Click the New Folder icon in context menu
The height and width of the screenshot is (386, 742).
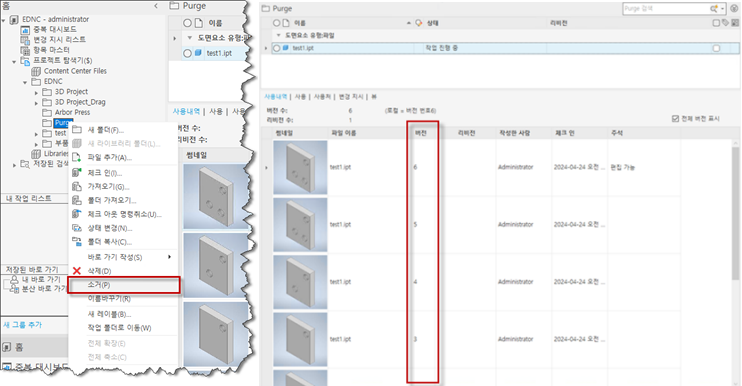pyautogui.click(x=77, y=130)
